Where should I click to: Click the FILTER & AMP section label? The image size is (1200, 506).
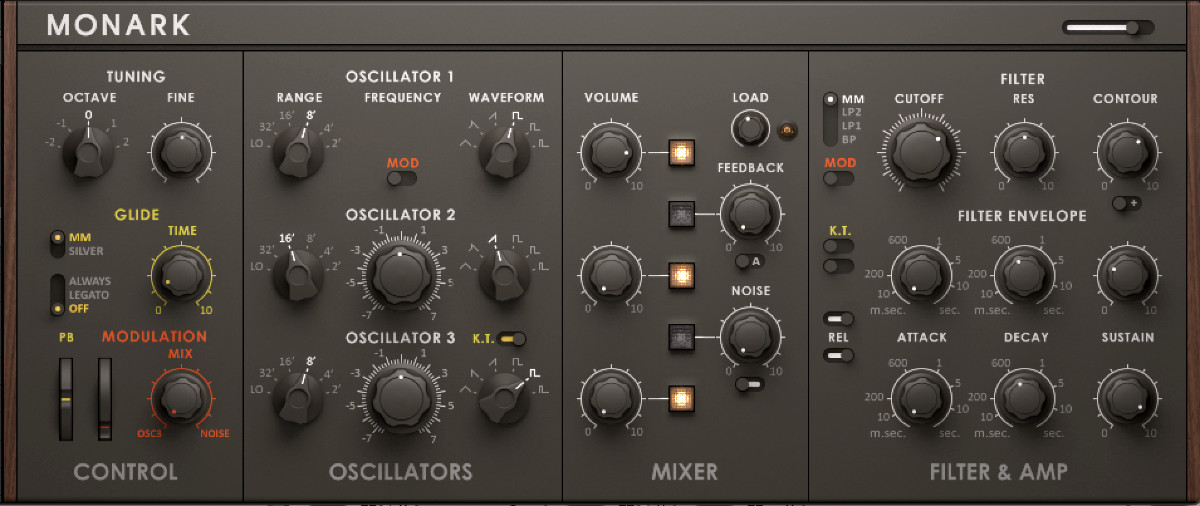(999, 471)
